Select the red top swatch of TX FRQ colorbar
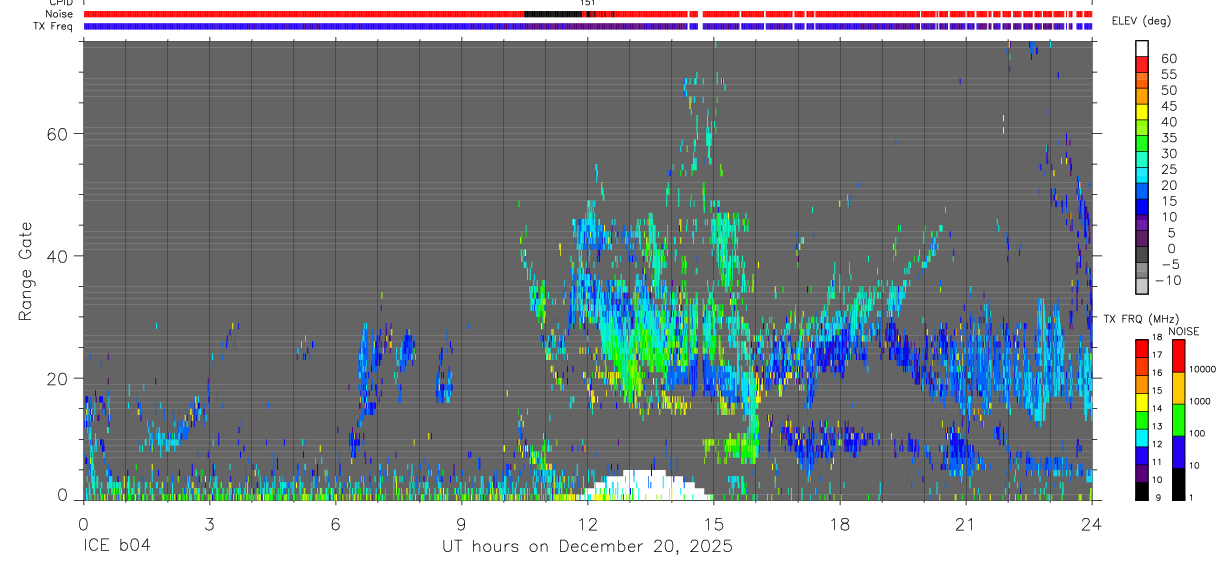This screenshot has height=567, width=1228. click(1142, 348)
